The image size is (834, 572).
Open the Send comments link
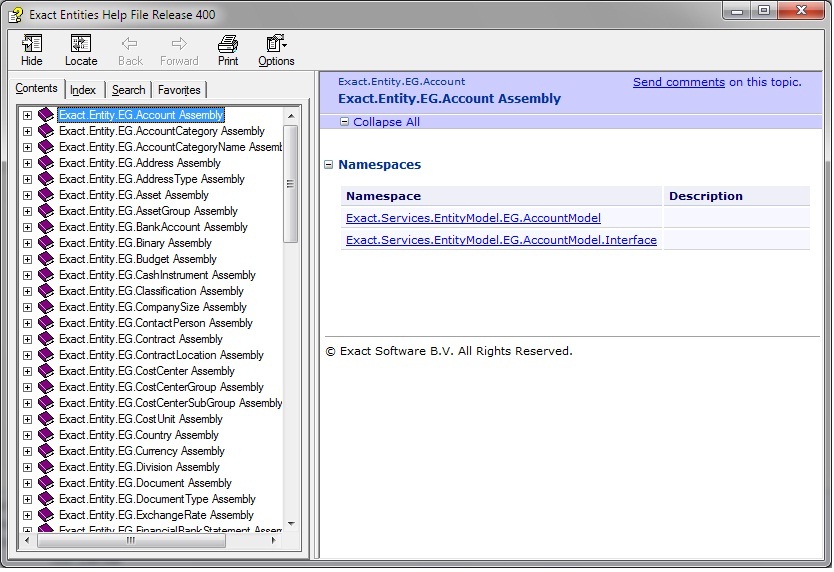click(679, 82)
